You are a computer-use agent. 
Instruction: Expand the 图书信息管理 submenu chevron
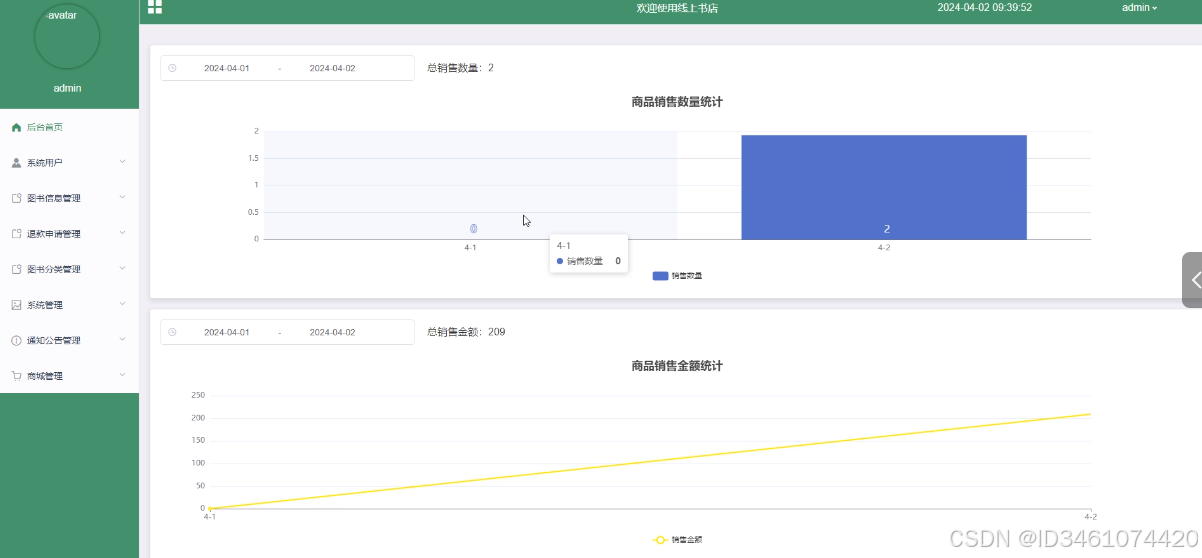pos(122,197)
